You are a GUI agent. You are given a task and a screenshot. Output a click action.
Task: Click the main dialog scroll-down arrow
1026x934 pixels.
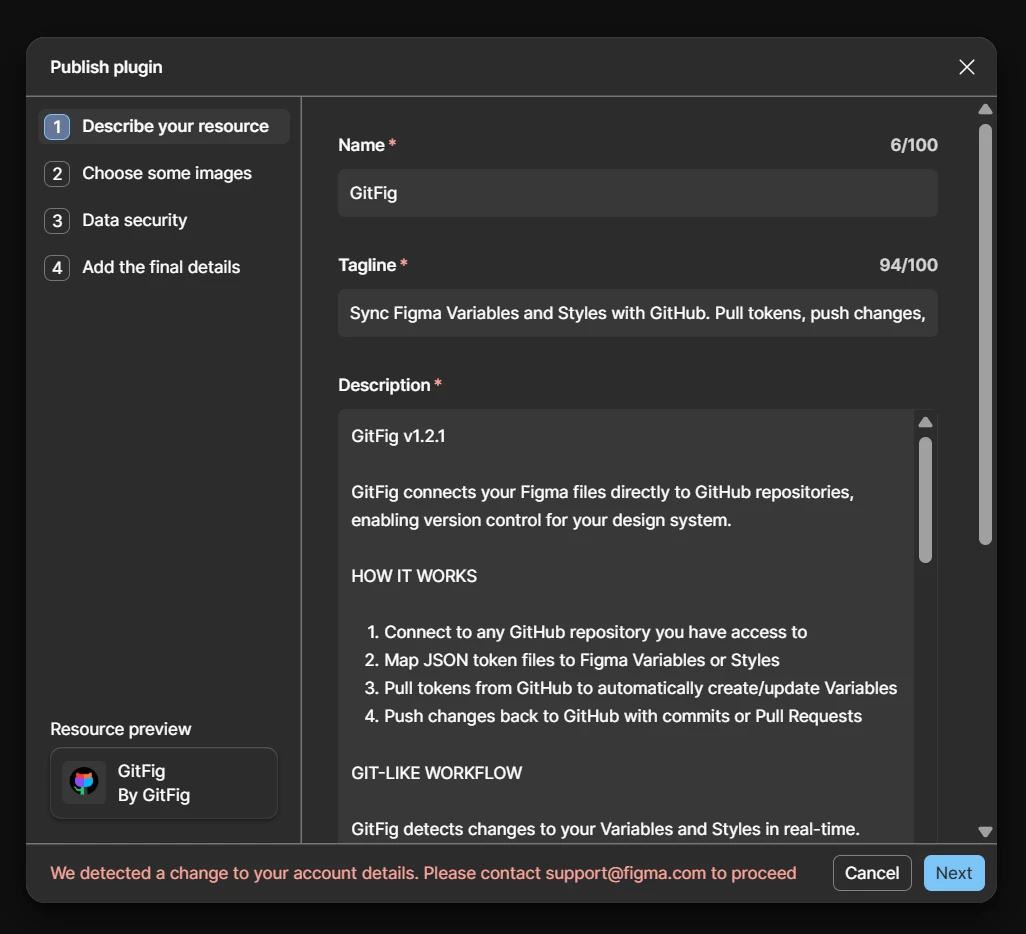click(x=985, y=831)
